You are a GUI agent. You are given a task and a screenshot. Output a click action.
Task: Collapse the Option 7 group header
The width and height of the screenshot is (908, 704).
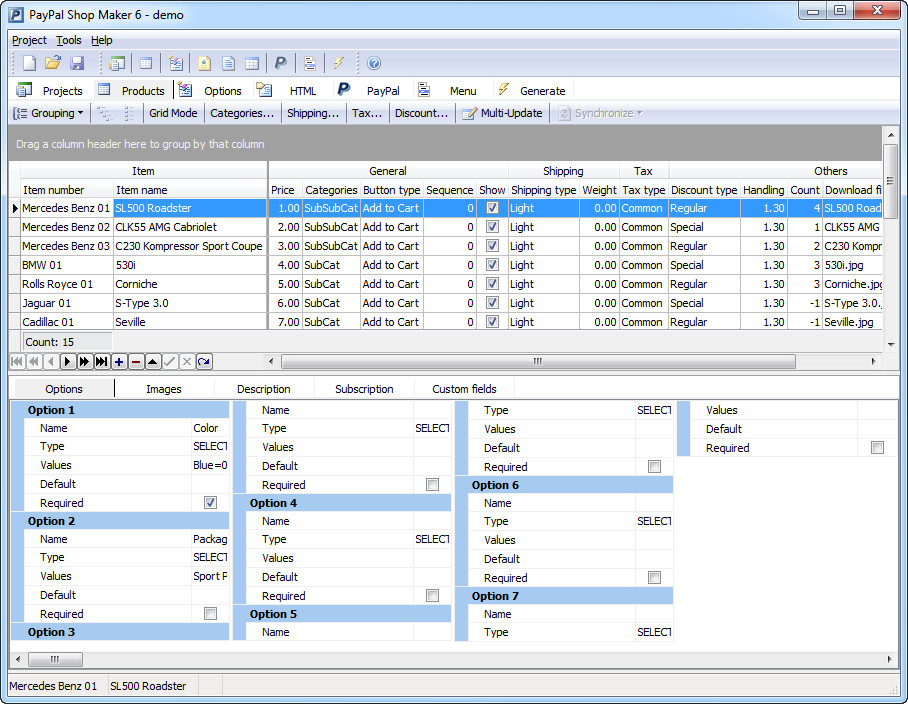click(x=564, y=596)
